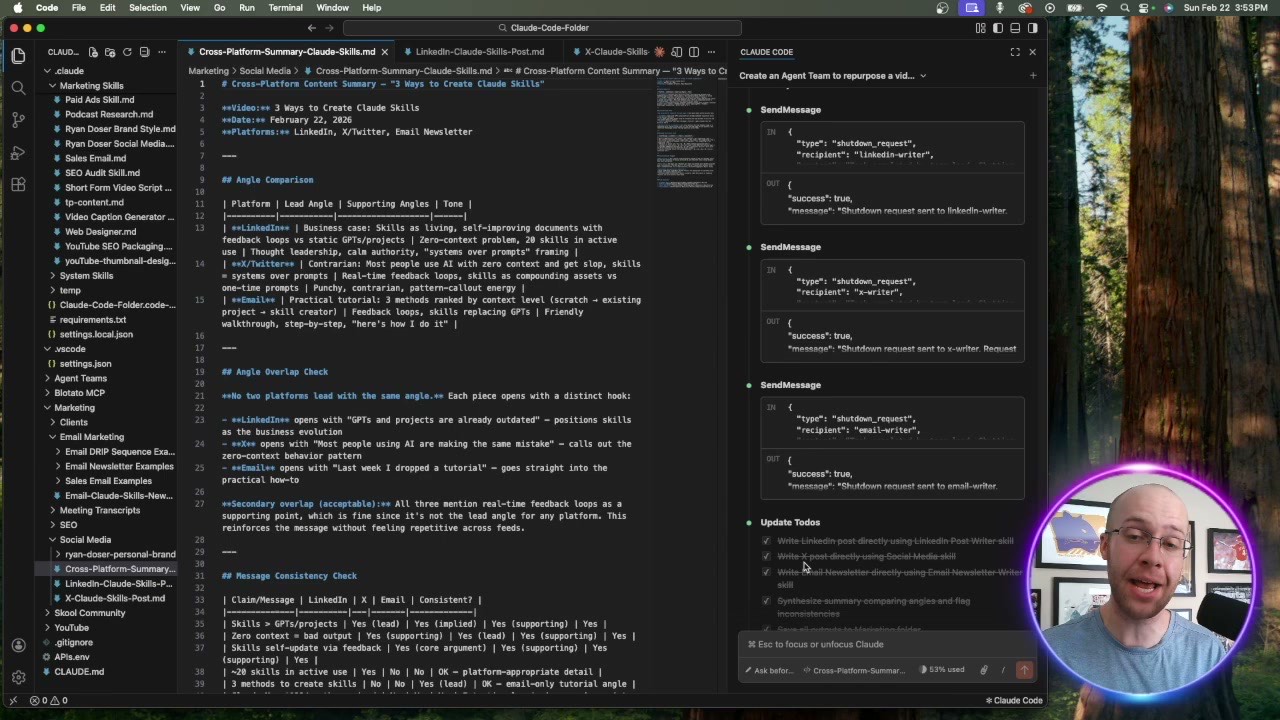Click the errors and warnings status bar indicator
The image size is (1280, 720).
pyautogui.click(x=49, y=701)
